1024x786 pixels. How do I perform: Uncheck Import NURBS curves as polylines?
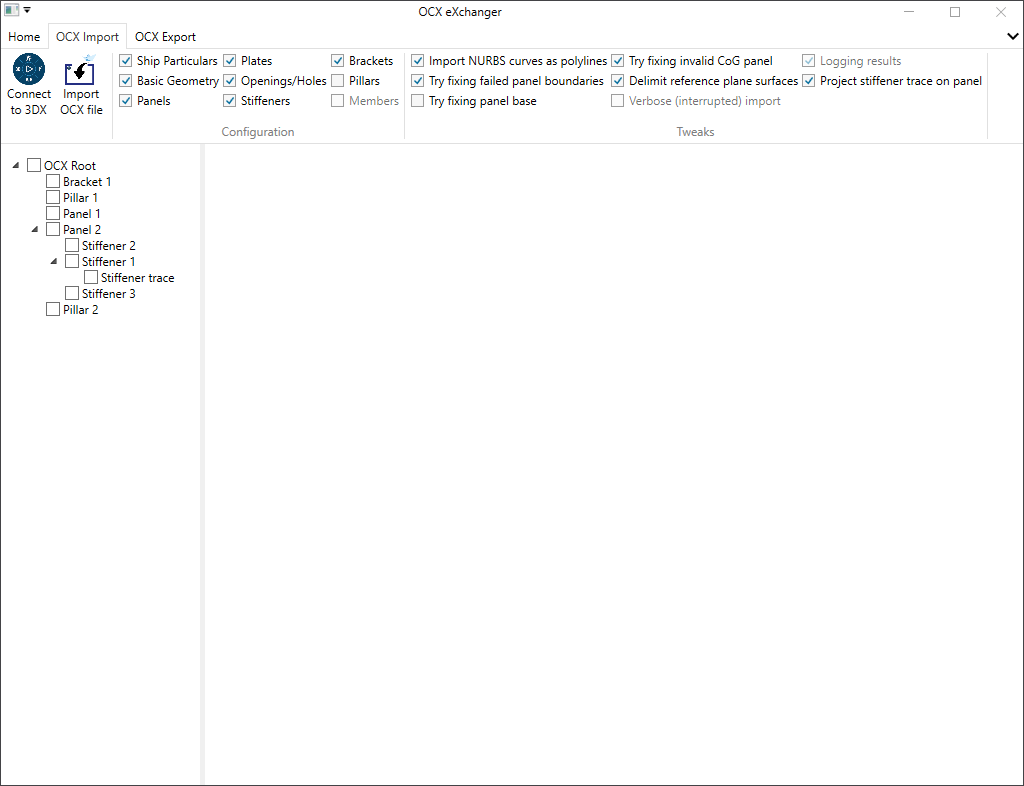click(418, 61)
